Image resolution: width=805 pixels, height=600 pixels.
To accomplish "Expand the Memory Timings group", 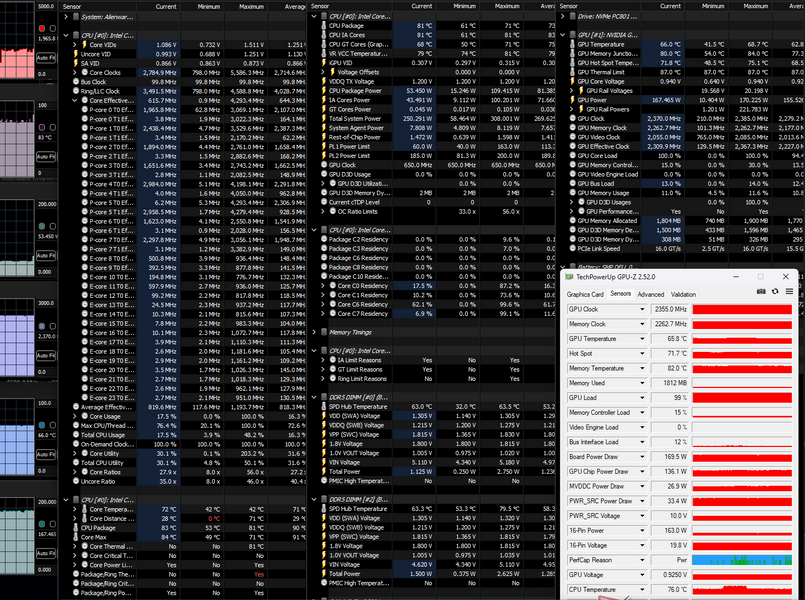I will [314, 332].
